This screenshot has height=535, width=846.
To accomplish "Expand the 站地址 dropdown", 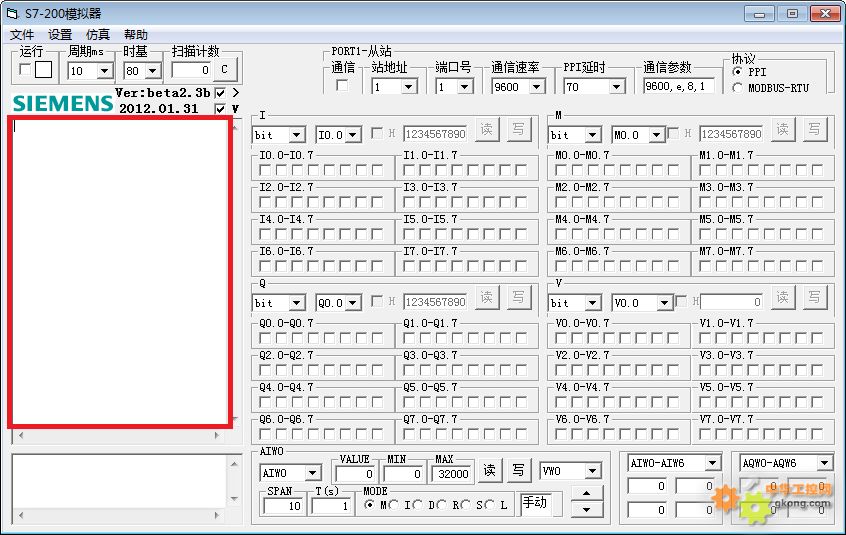I will coord(408,87).
